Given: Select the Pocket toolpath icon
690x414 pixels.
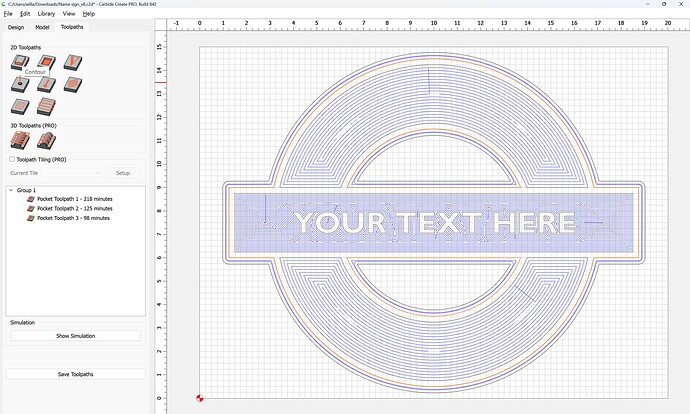Looking at the screenshot, I should click(x=45, y=63).
